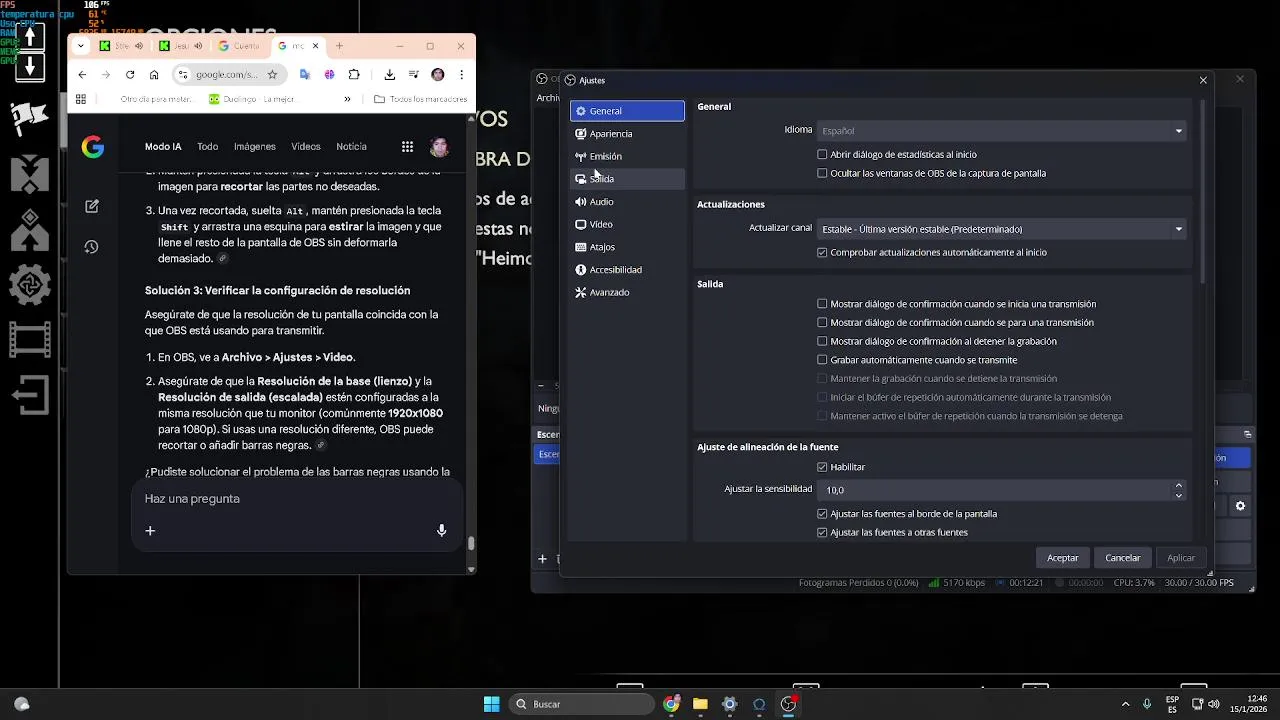Click Google logo in page

93,148
